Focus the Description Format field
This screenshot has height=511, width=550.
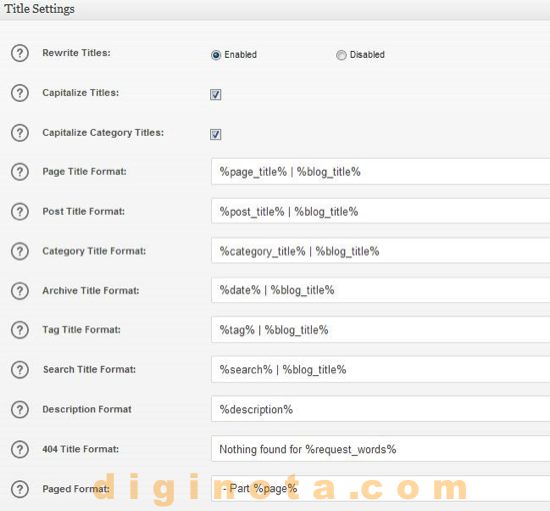tap(381, 409)
